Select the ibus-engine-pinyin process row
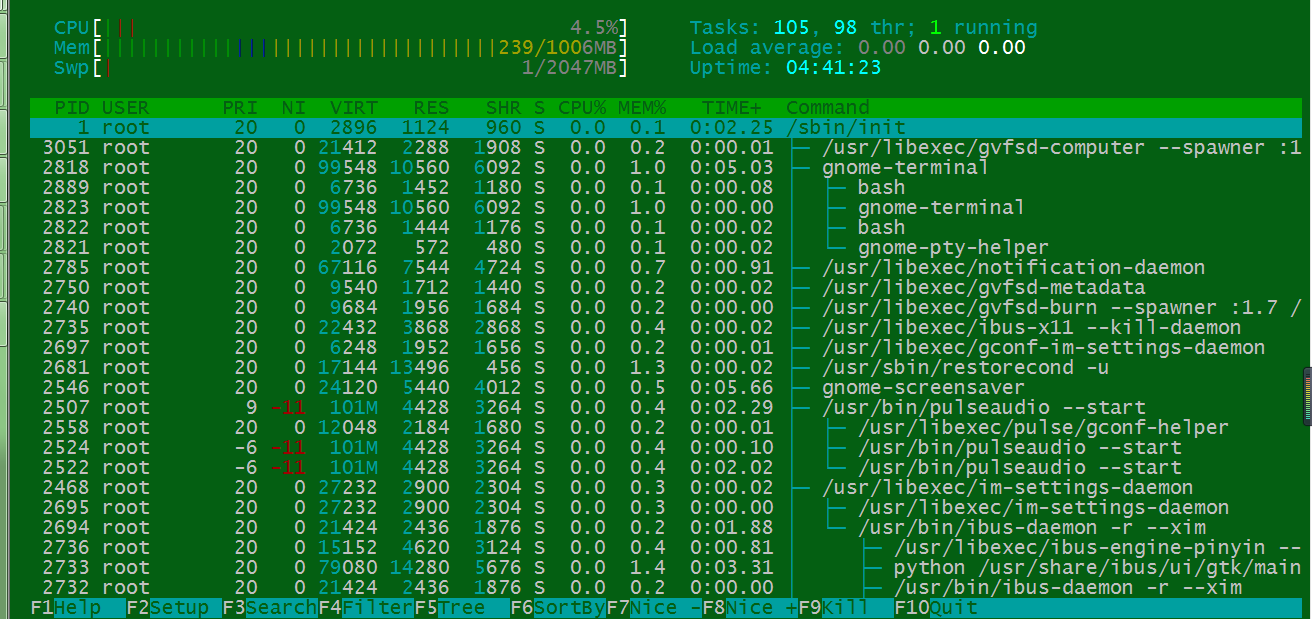The height and width of the screenshot is (619, 1312). [x=666, y=547]
